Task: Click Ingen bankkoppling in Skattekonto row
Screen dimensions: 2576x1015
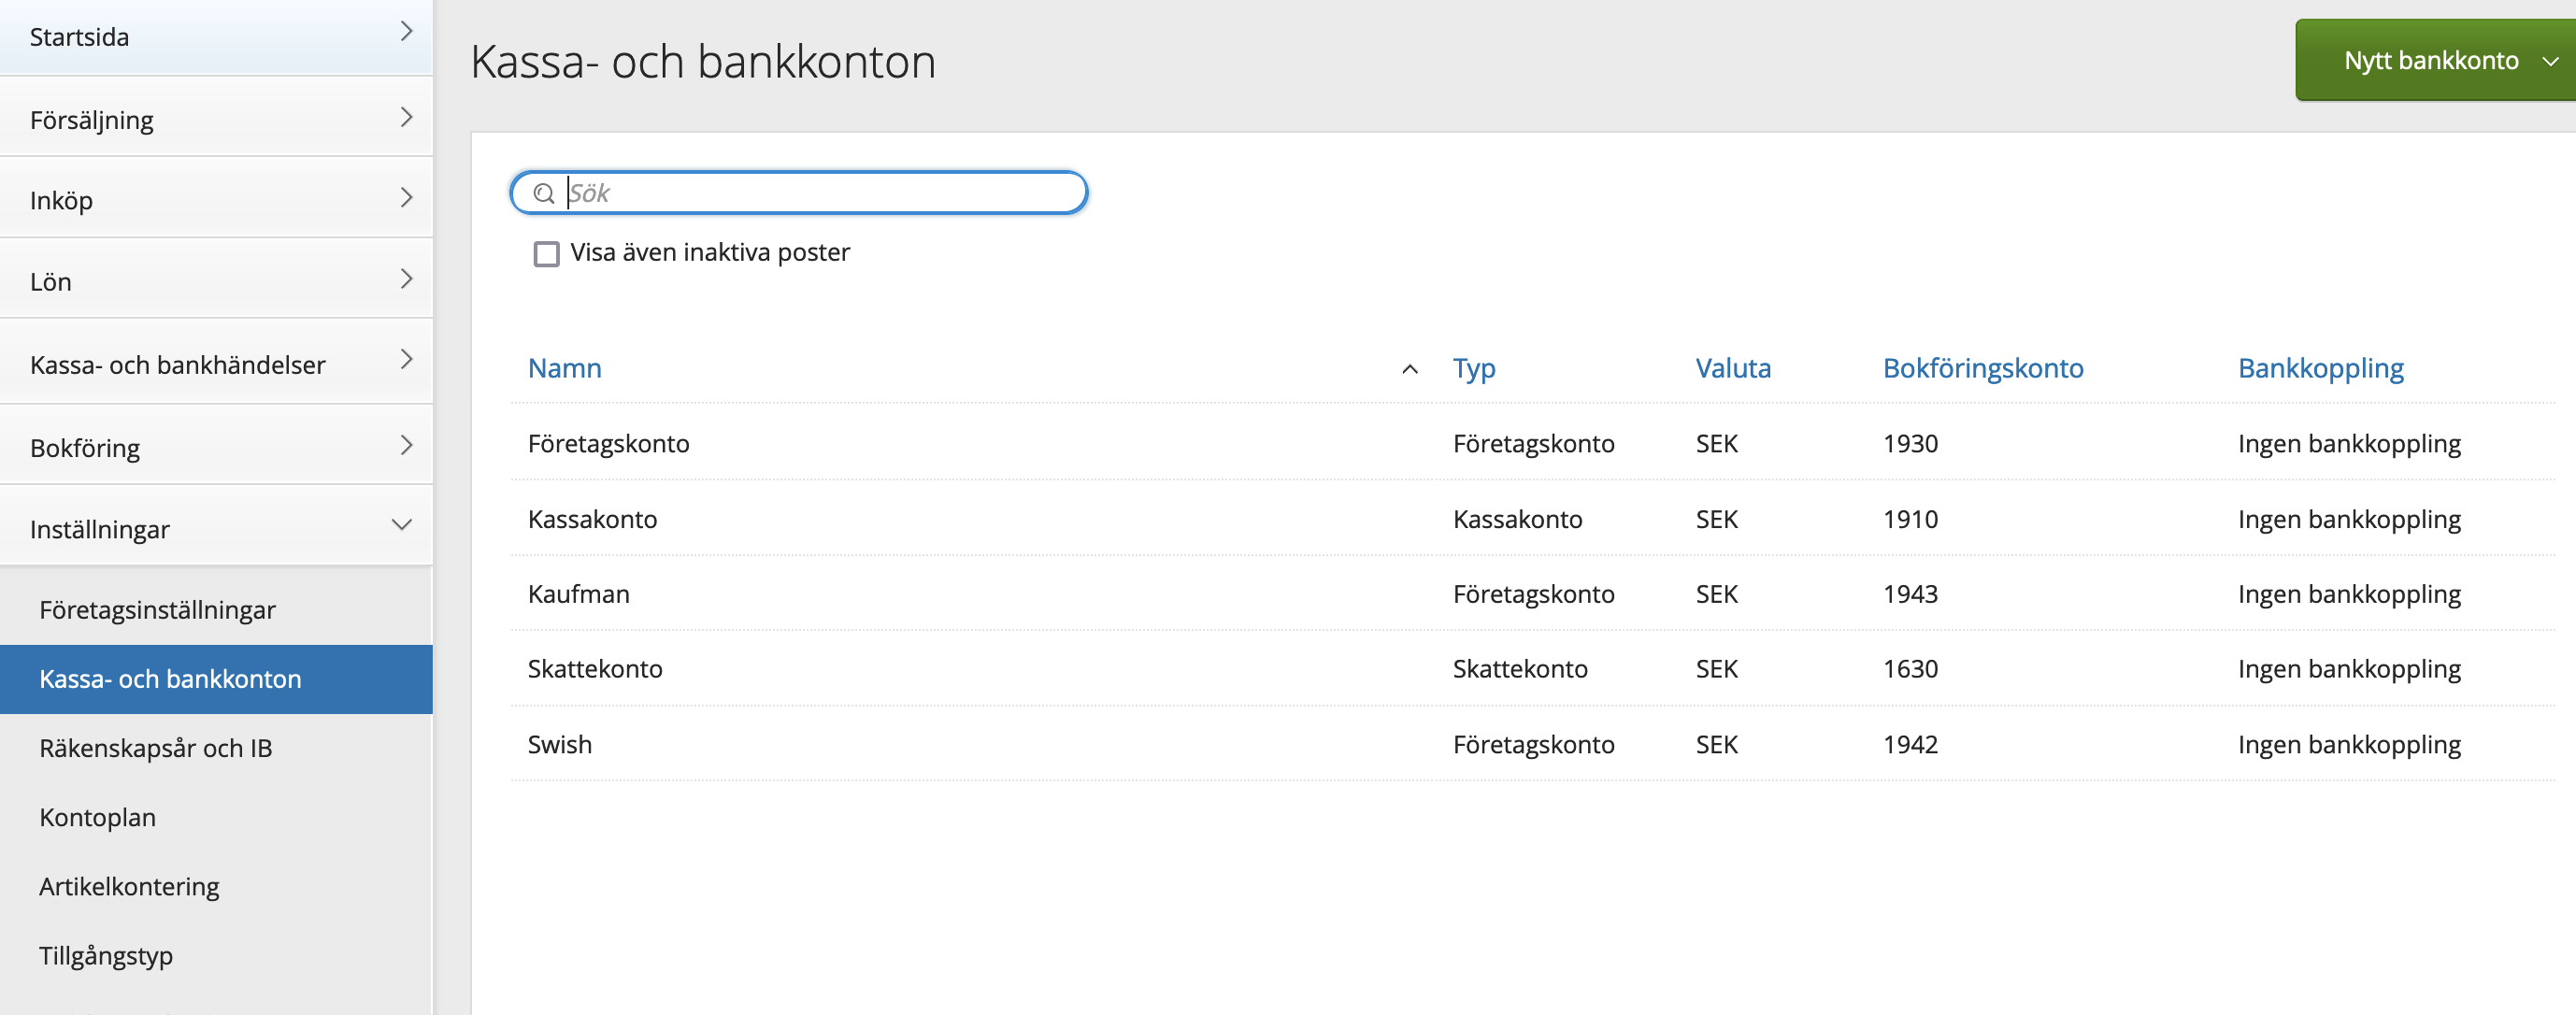Action: [2349, 670]
